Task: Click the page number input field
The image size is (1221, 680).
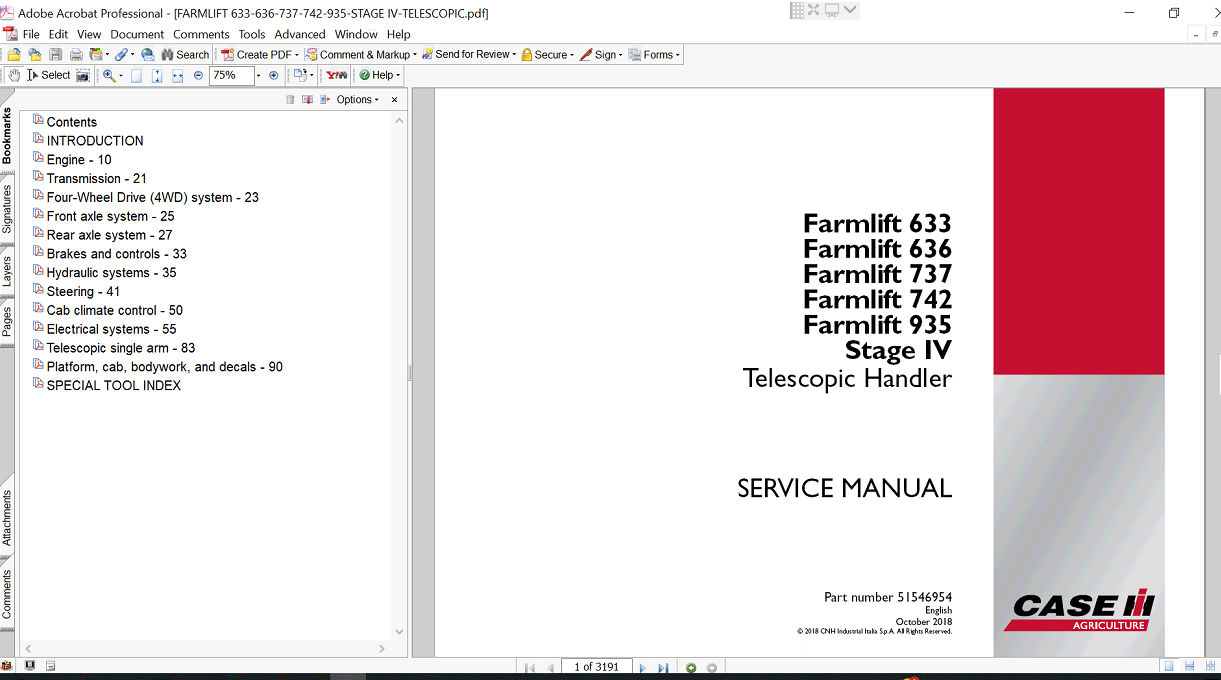Action: pos(596,667)
